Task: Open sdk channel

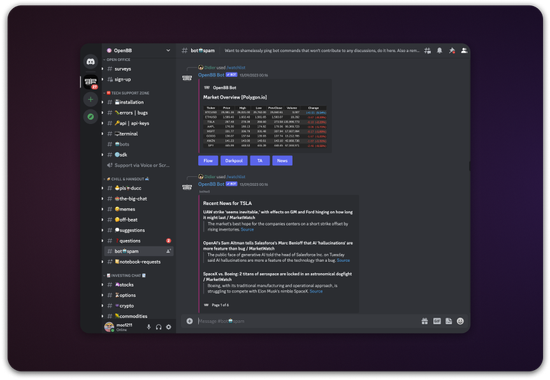Action: tap(139, 155)
